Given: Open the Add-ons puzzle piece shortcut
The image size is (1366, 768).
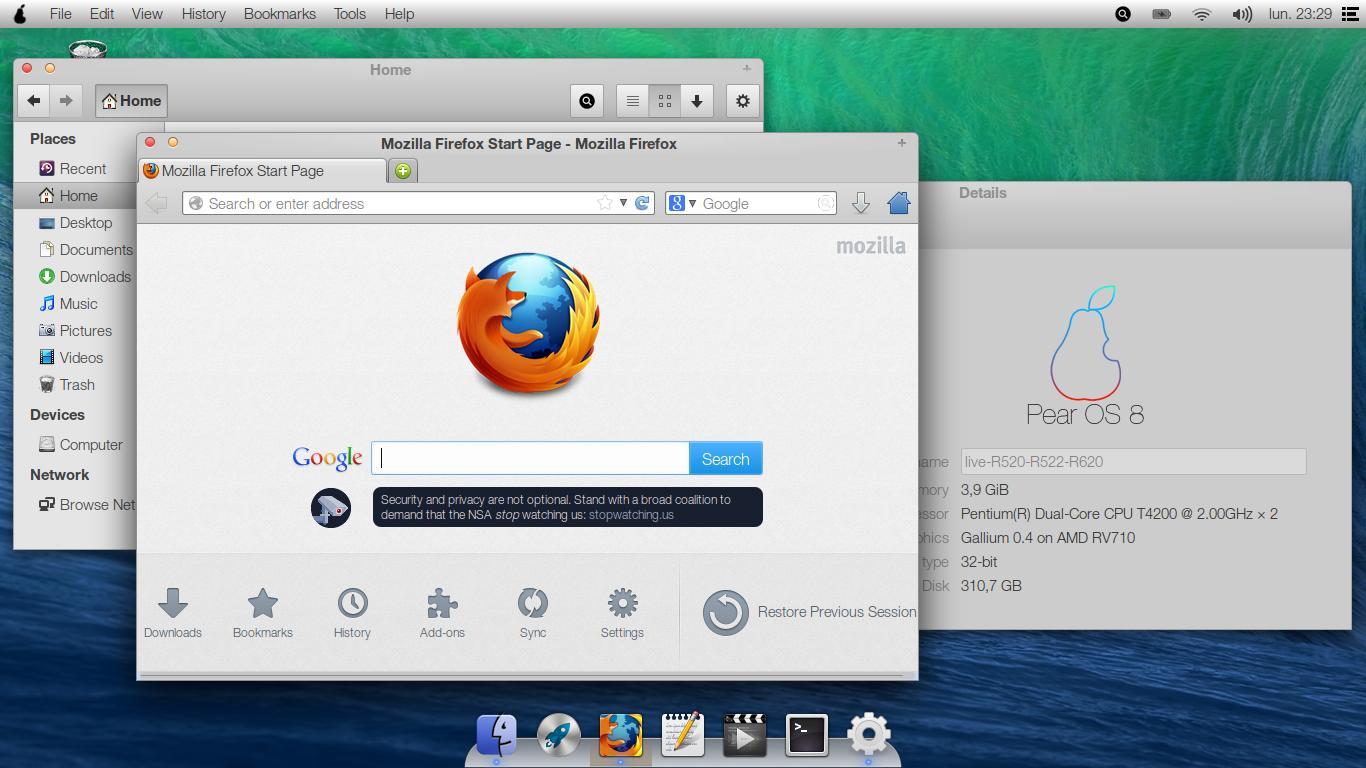Looking at the screenshot, I should coord(442,612).
